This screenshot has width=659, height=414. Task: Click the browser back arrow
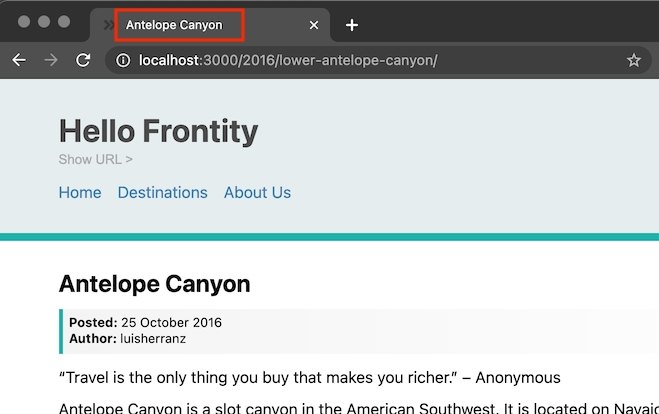click(18, 61)
